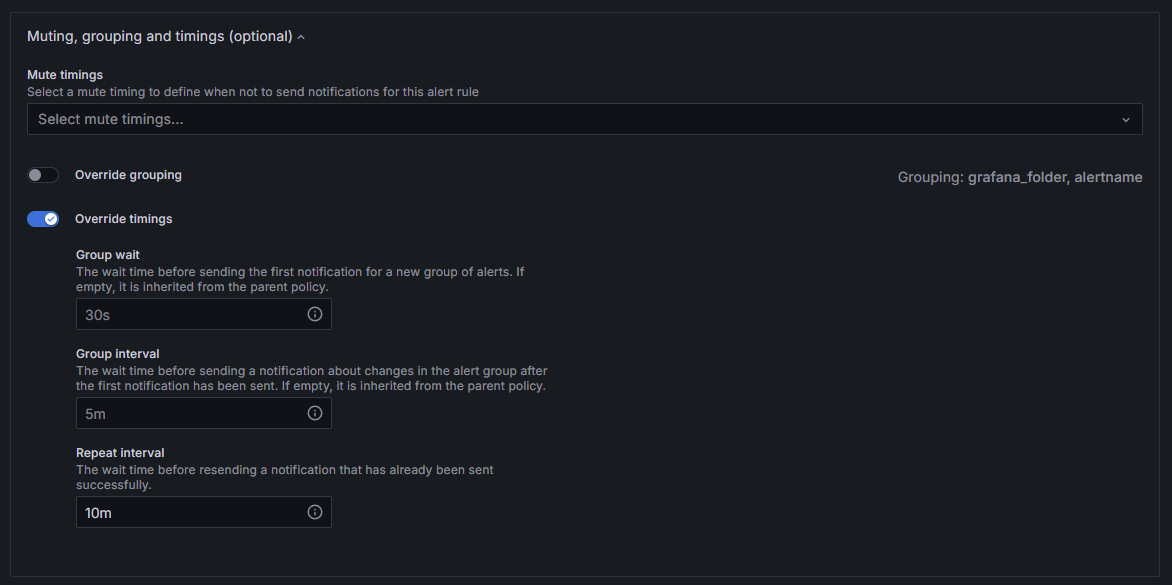
Task: Open the Select mute timings dropdown
Action: [585, 119]
